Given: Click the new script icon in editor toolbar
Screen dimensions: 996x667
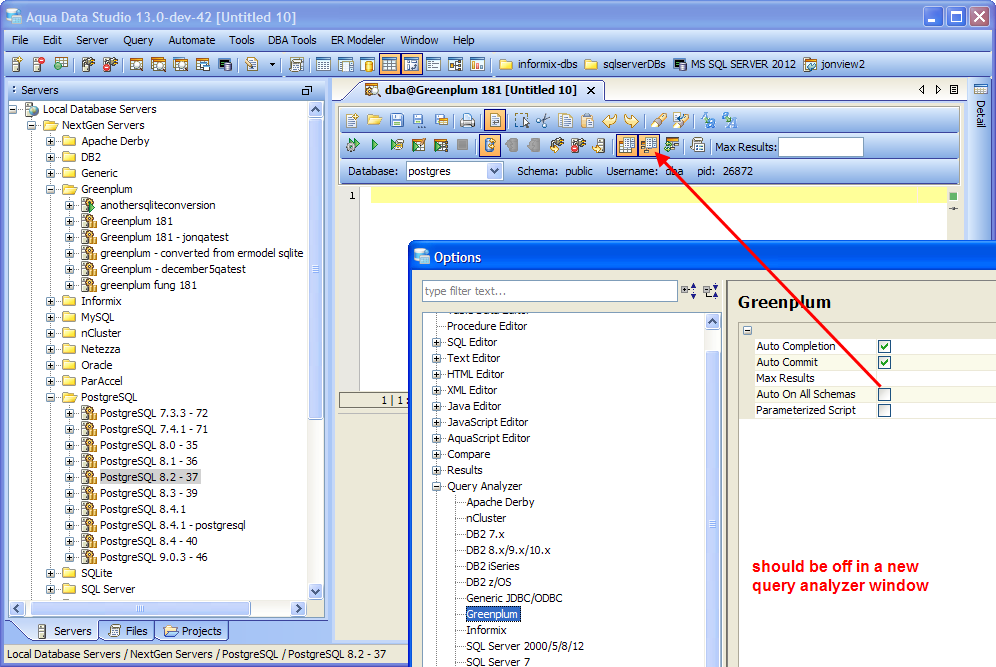Looking at the screenshot, I should [x=353, y=120].
